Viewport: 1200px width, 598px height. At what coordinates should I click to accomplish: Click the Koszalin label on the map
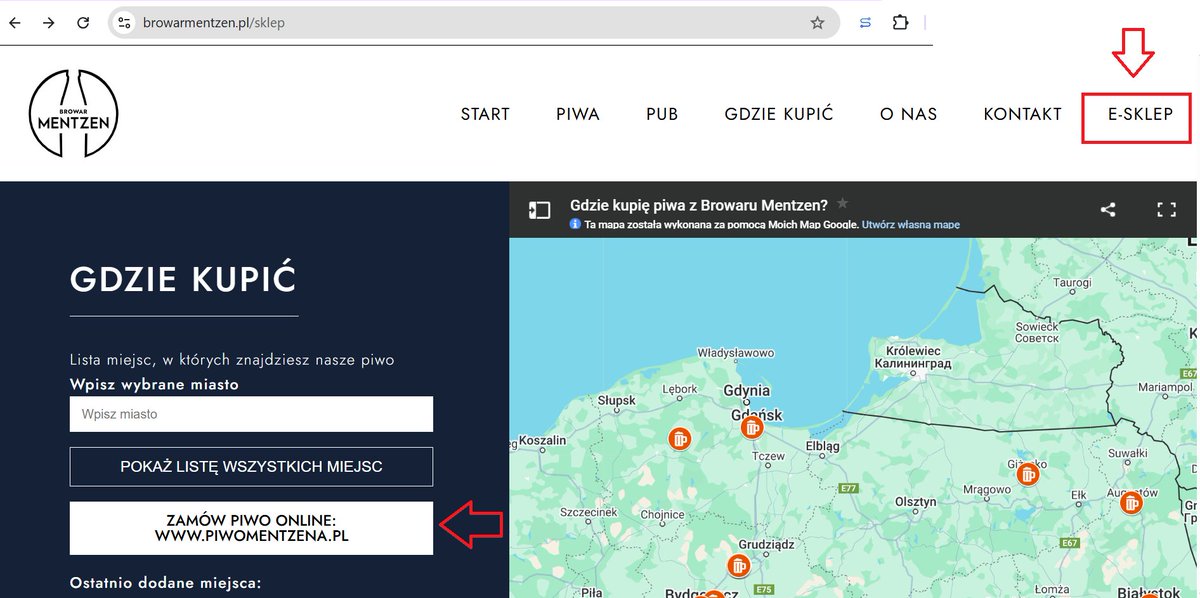point(543,440)
